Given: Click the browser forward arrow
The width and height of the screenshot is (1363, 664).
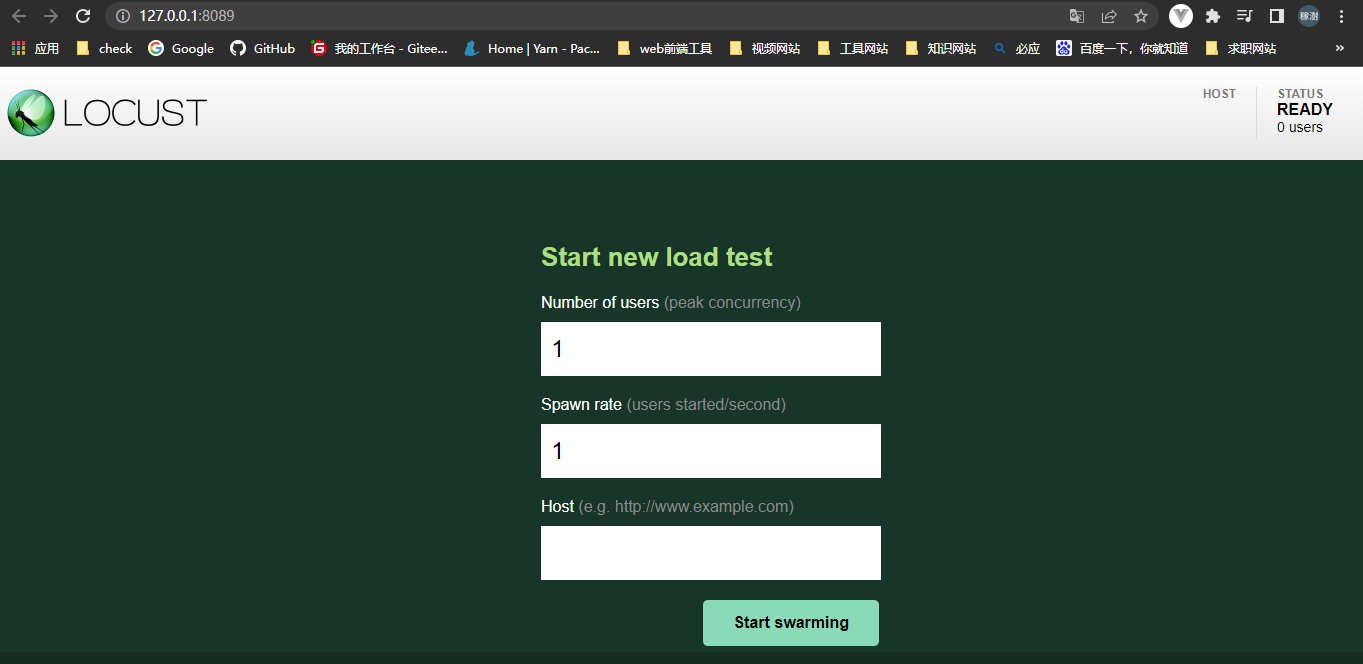Looking at the screenshot, I should pos(51,16).
